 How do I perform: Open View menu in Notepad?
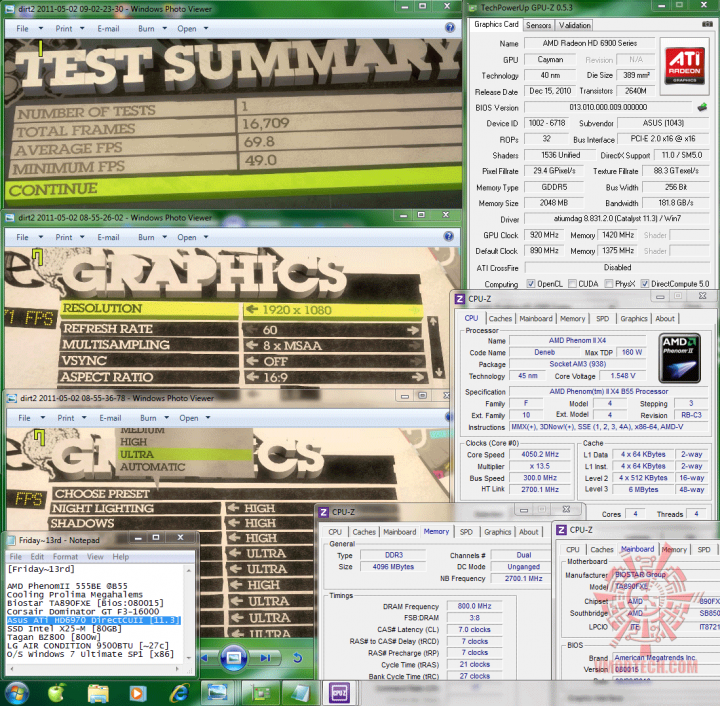[95, 556]
